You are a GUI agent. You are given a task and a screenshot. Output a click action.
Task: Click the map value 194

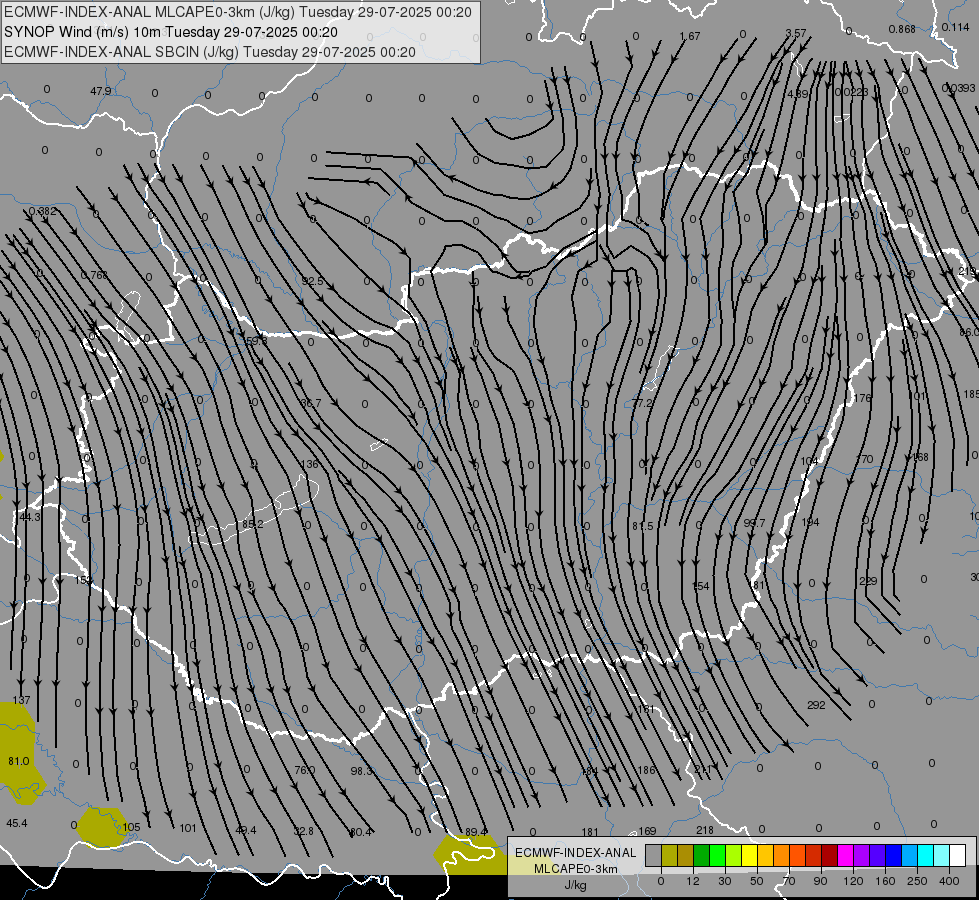(810, 522)
